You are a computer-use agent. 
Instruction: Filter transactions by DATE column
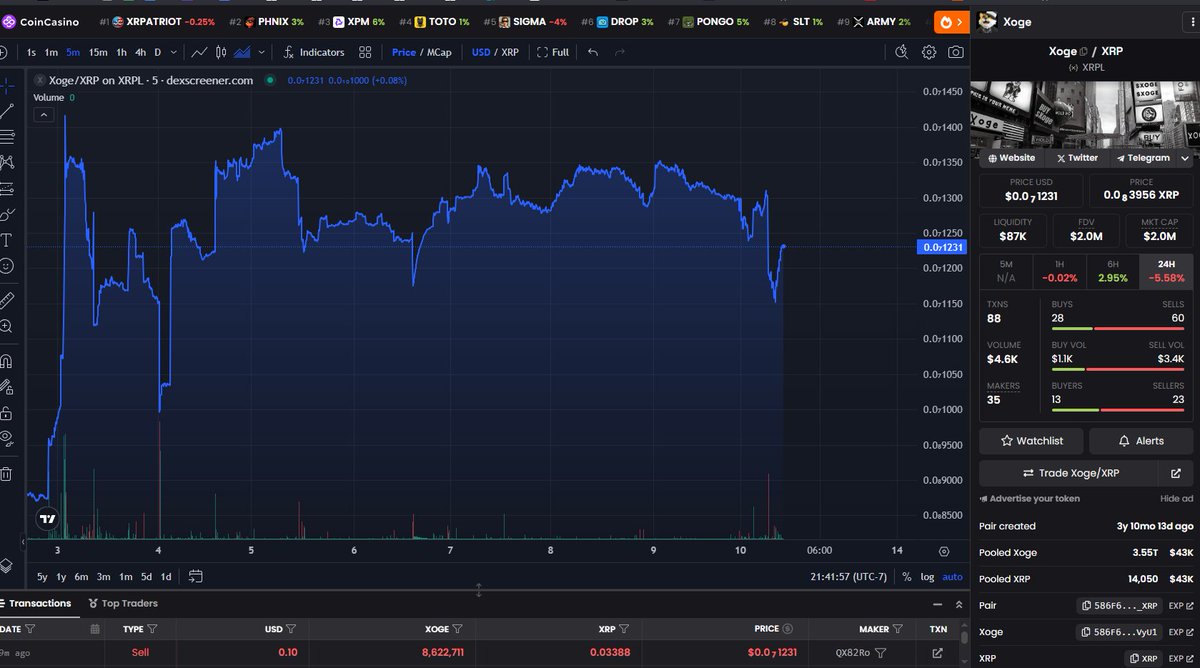coord(31,629)
